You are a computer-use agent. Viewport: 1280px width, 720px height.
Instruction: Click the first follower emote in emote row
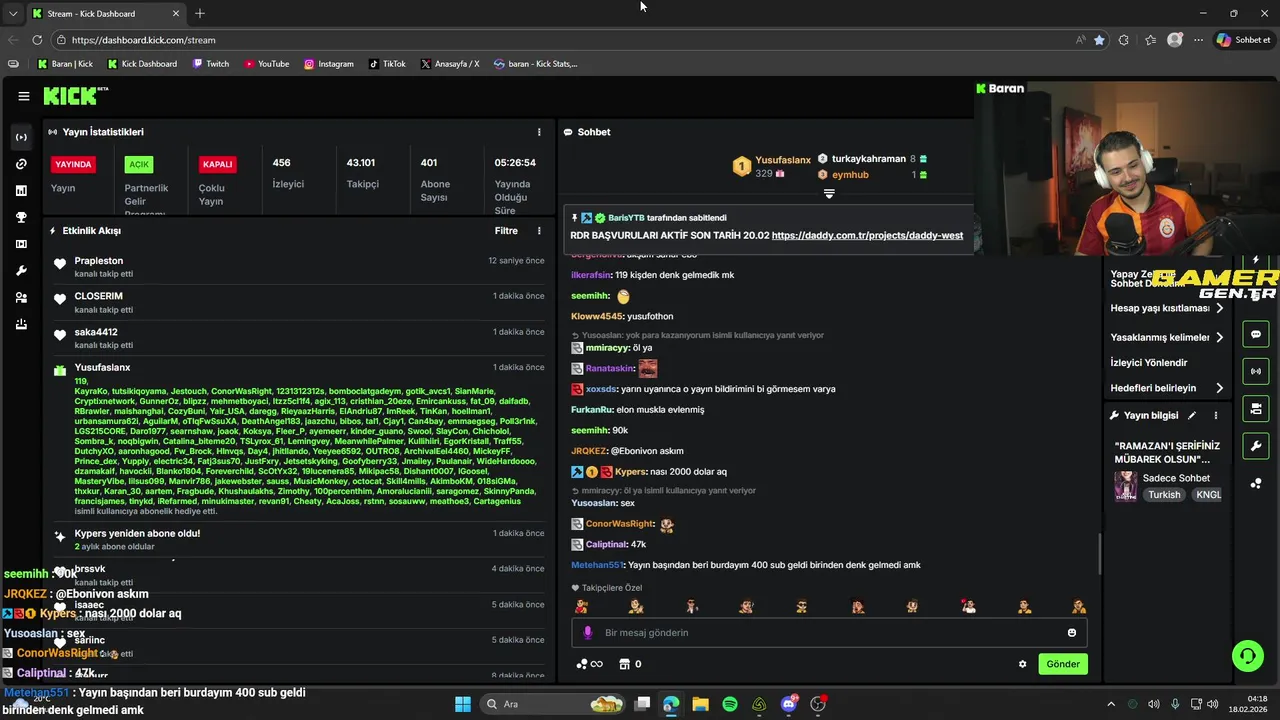581,606
